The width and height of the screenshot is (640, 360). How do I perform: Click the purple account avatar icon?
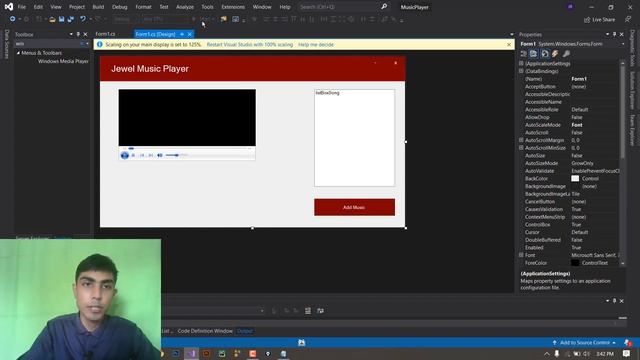coord(570,7)
